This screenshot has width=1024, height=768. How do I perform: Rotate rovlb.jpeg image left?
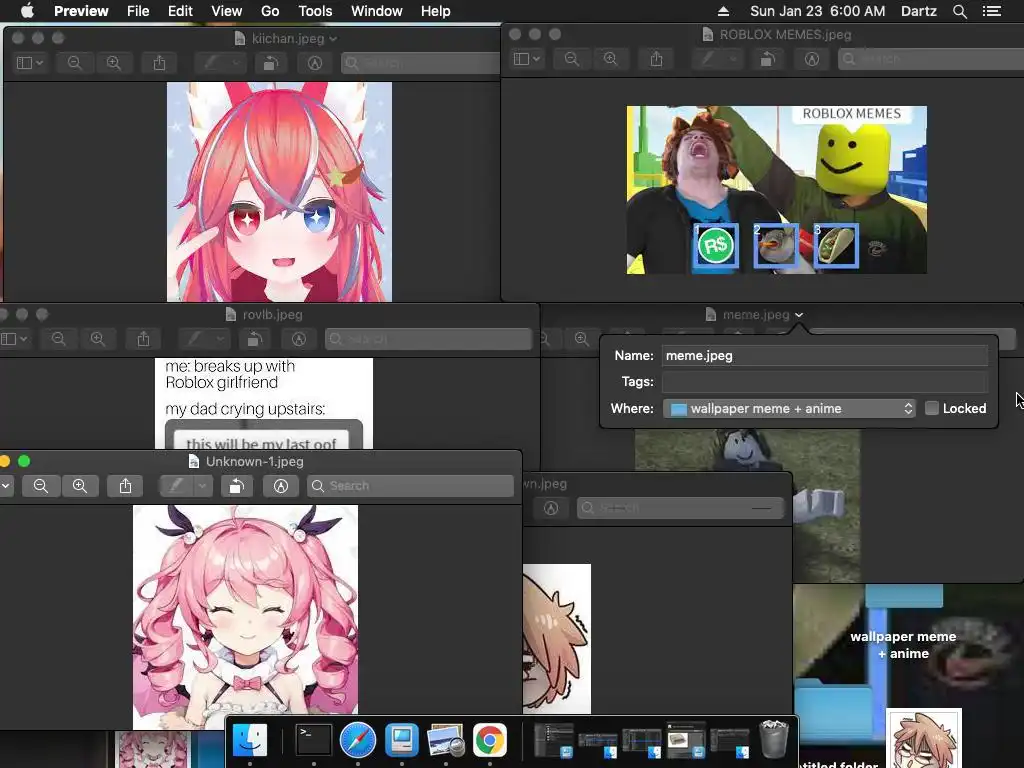point(255,339)
